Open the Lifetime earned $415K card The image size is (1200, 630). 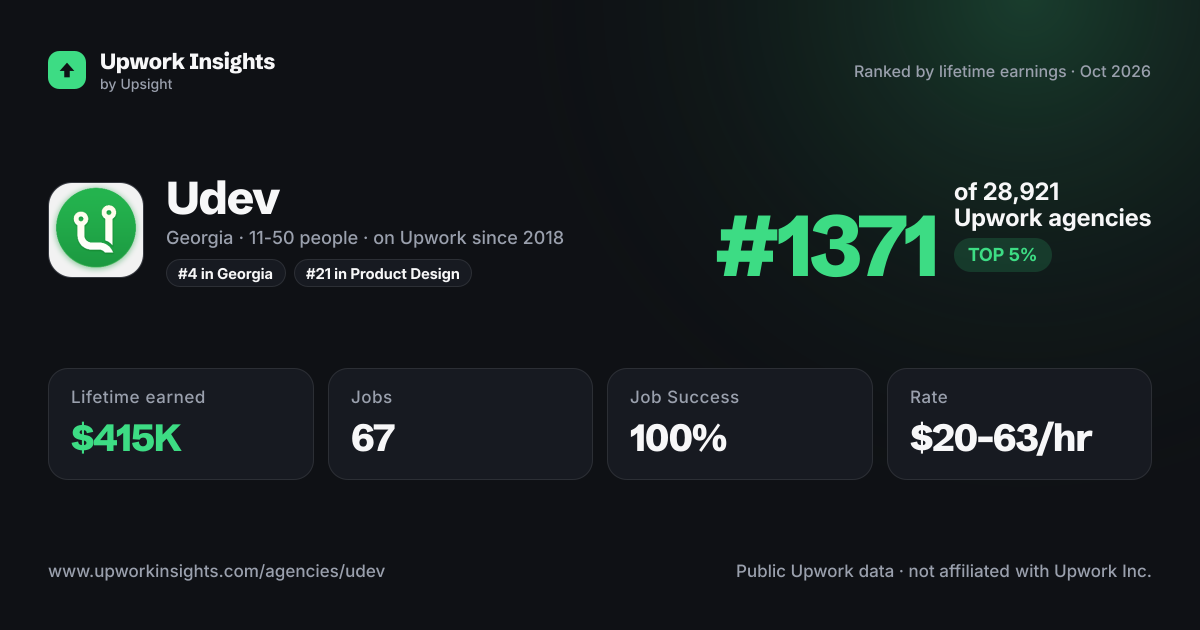coord(181,424)
